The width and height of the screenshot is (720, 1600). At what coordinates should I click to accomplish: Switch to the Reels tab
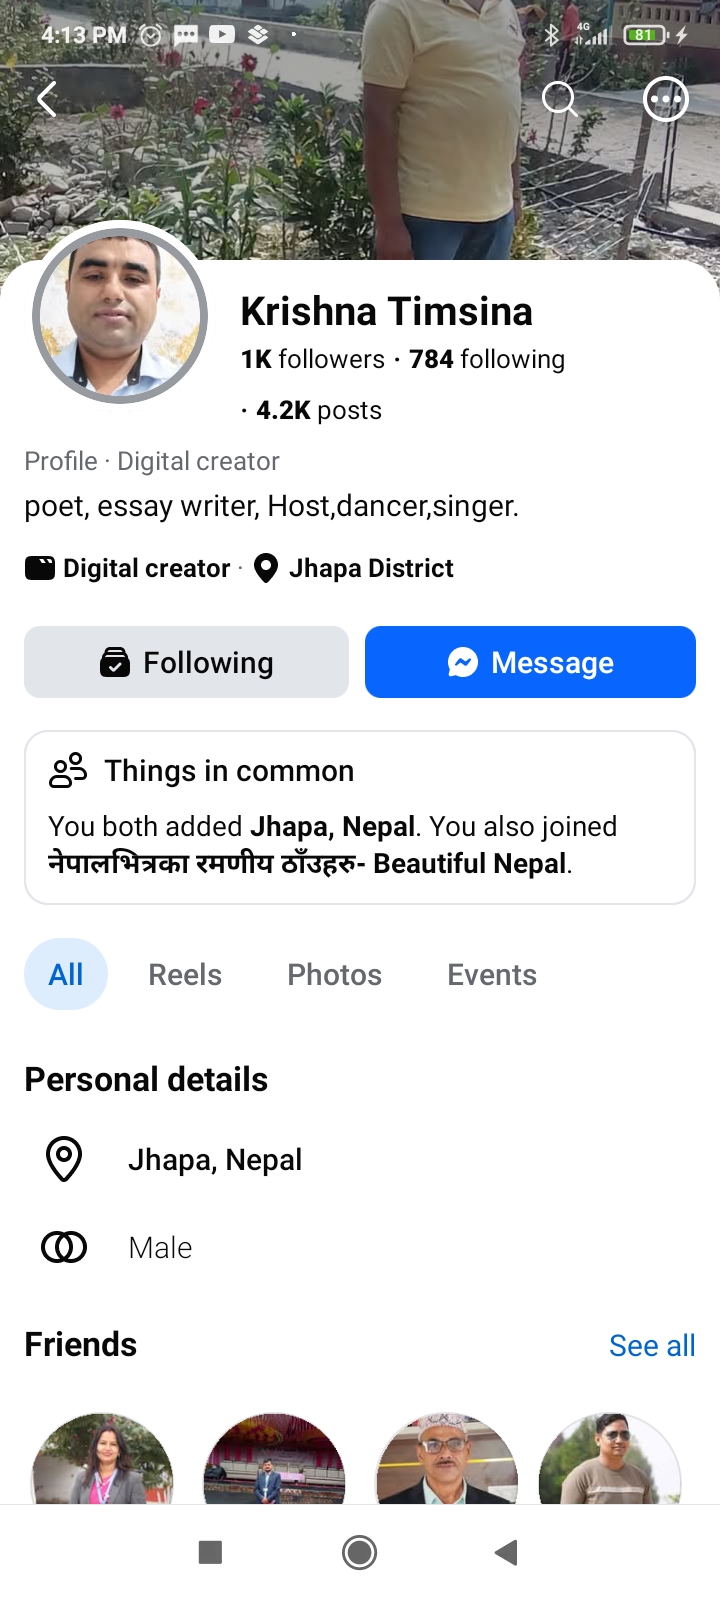(185, 975)
